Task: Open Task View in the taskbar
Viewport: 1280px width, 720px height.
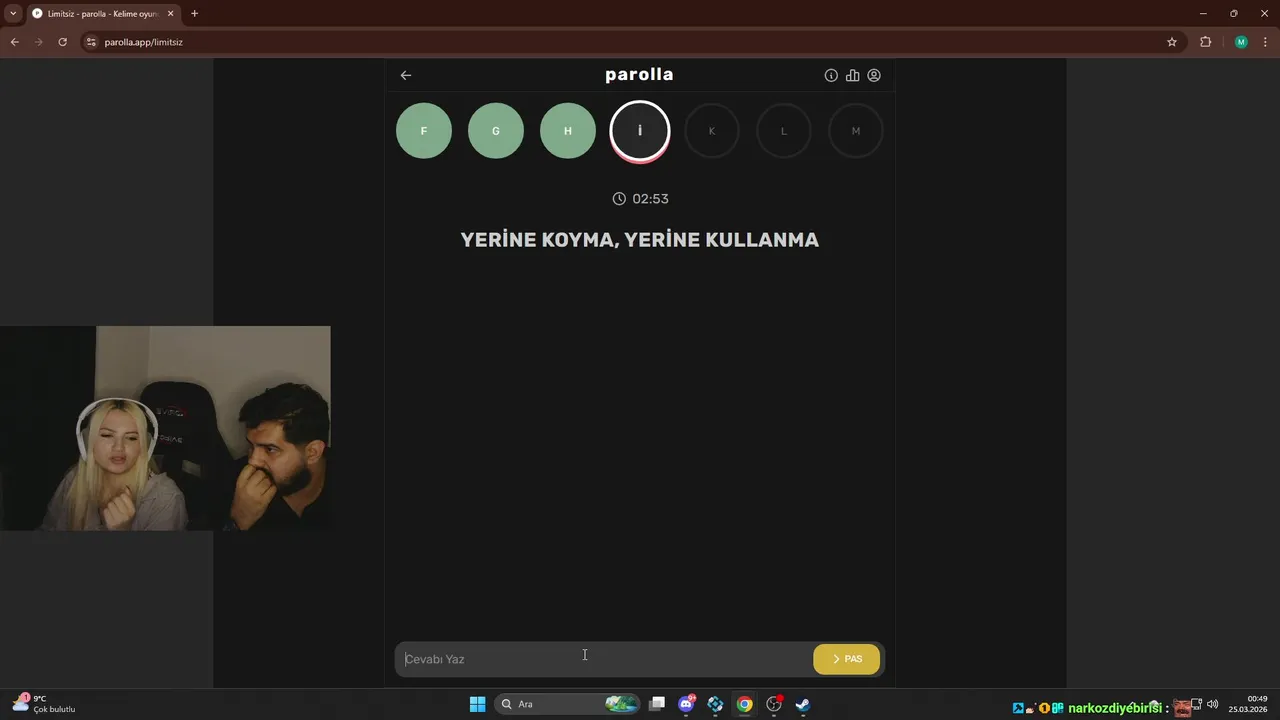Action: pyautogui.click(x=657, y=704)
